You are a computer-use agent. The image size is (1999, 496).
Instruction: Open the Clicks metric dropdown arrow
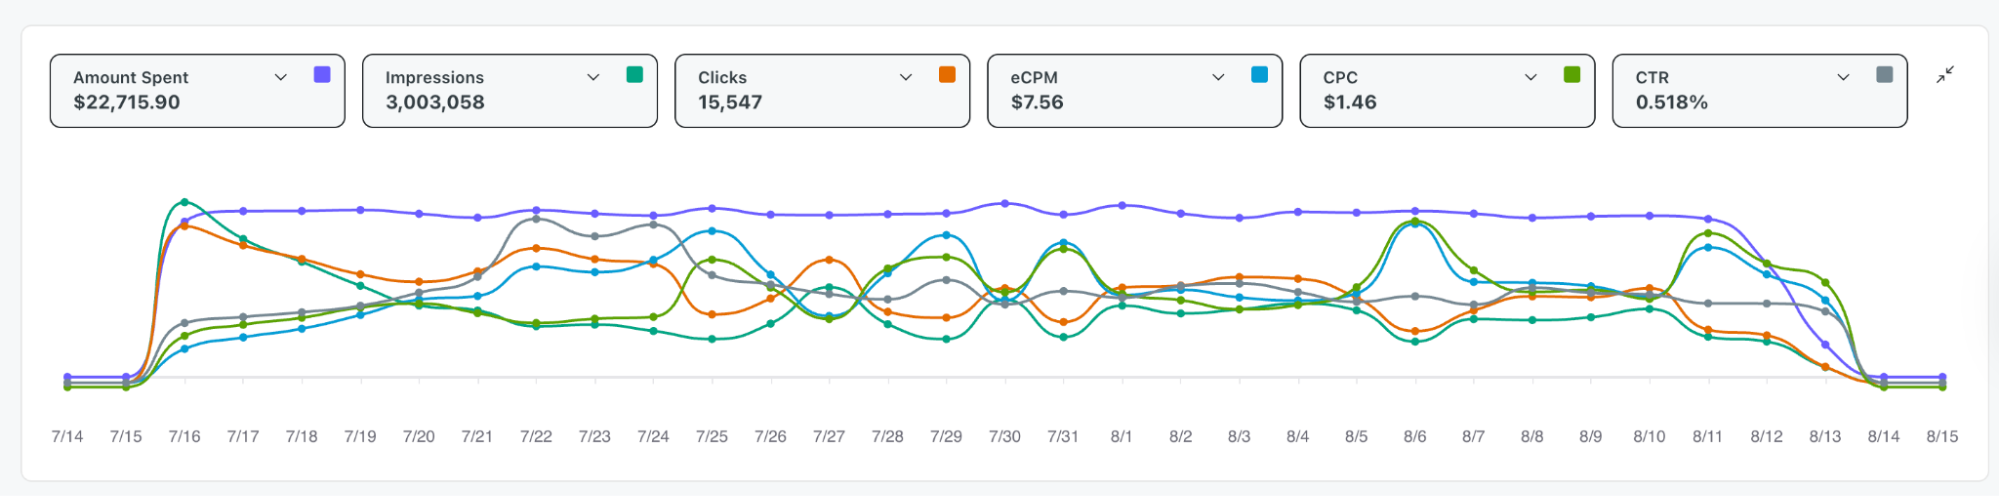pyautogui.click(x=906, y=77)
